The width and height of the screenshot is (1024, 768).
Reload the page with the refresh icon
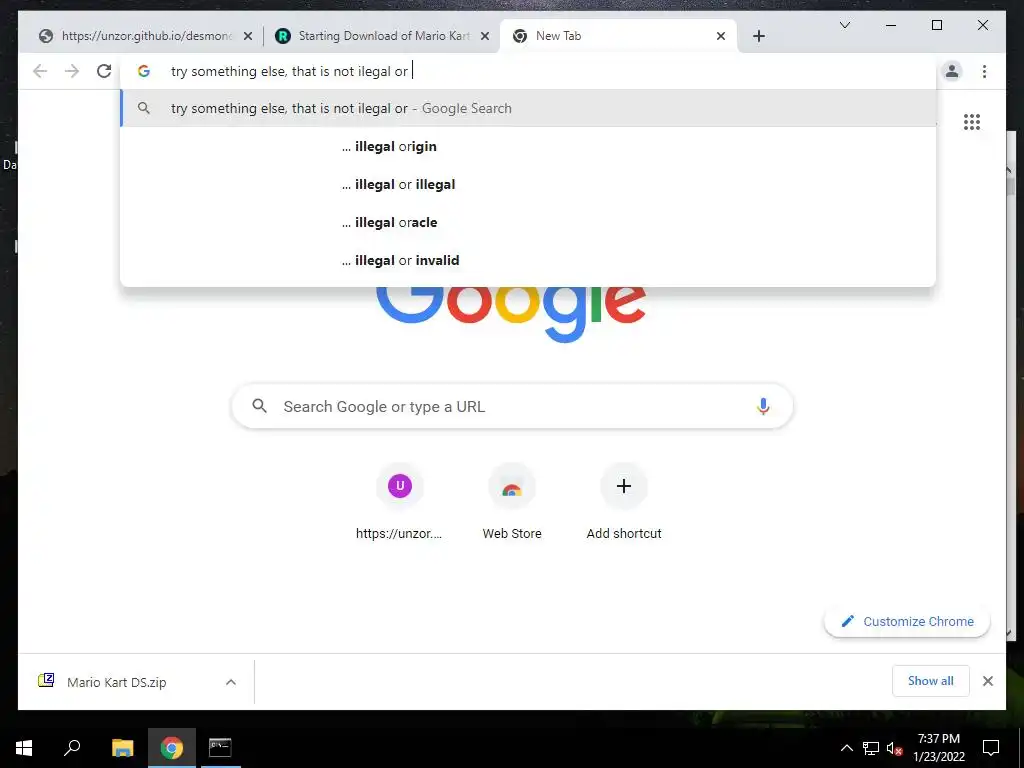104,71
